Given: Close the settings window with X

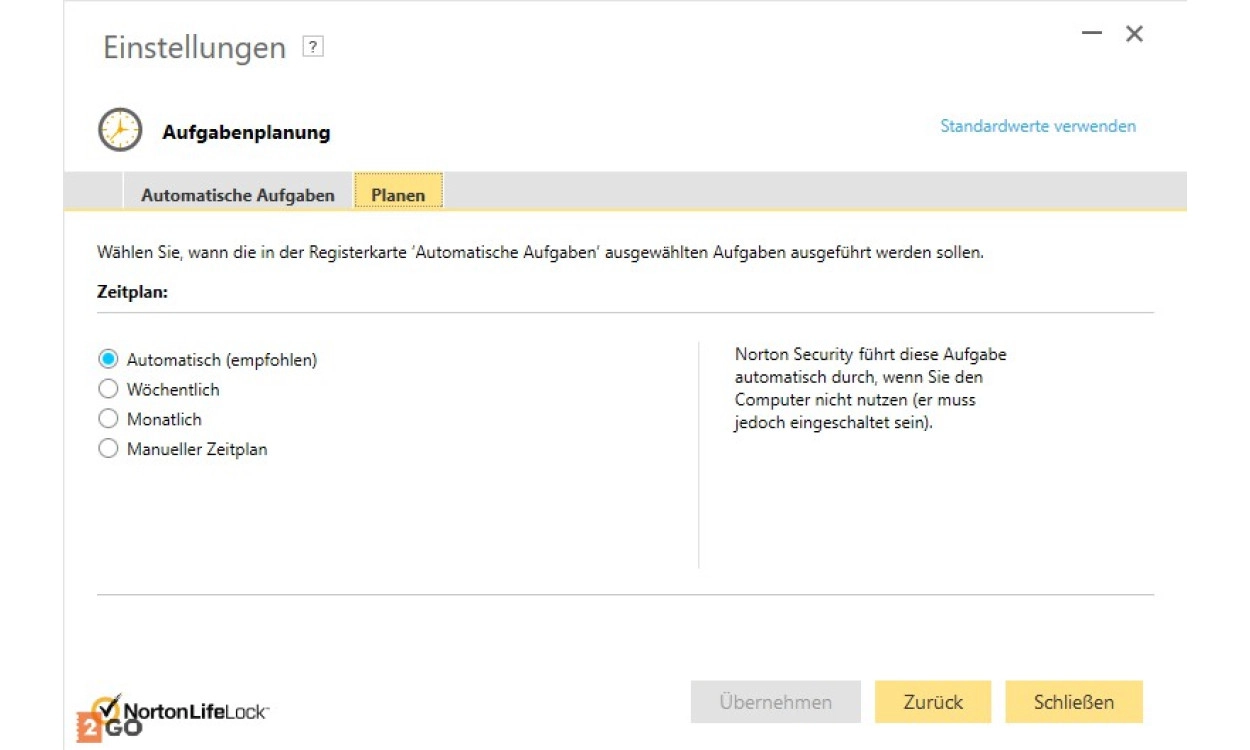Looking at the screenshot, I should pos(1134,34).
